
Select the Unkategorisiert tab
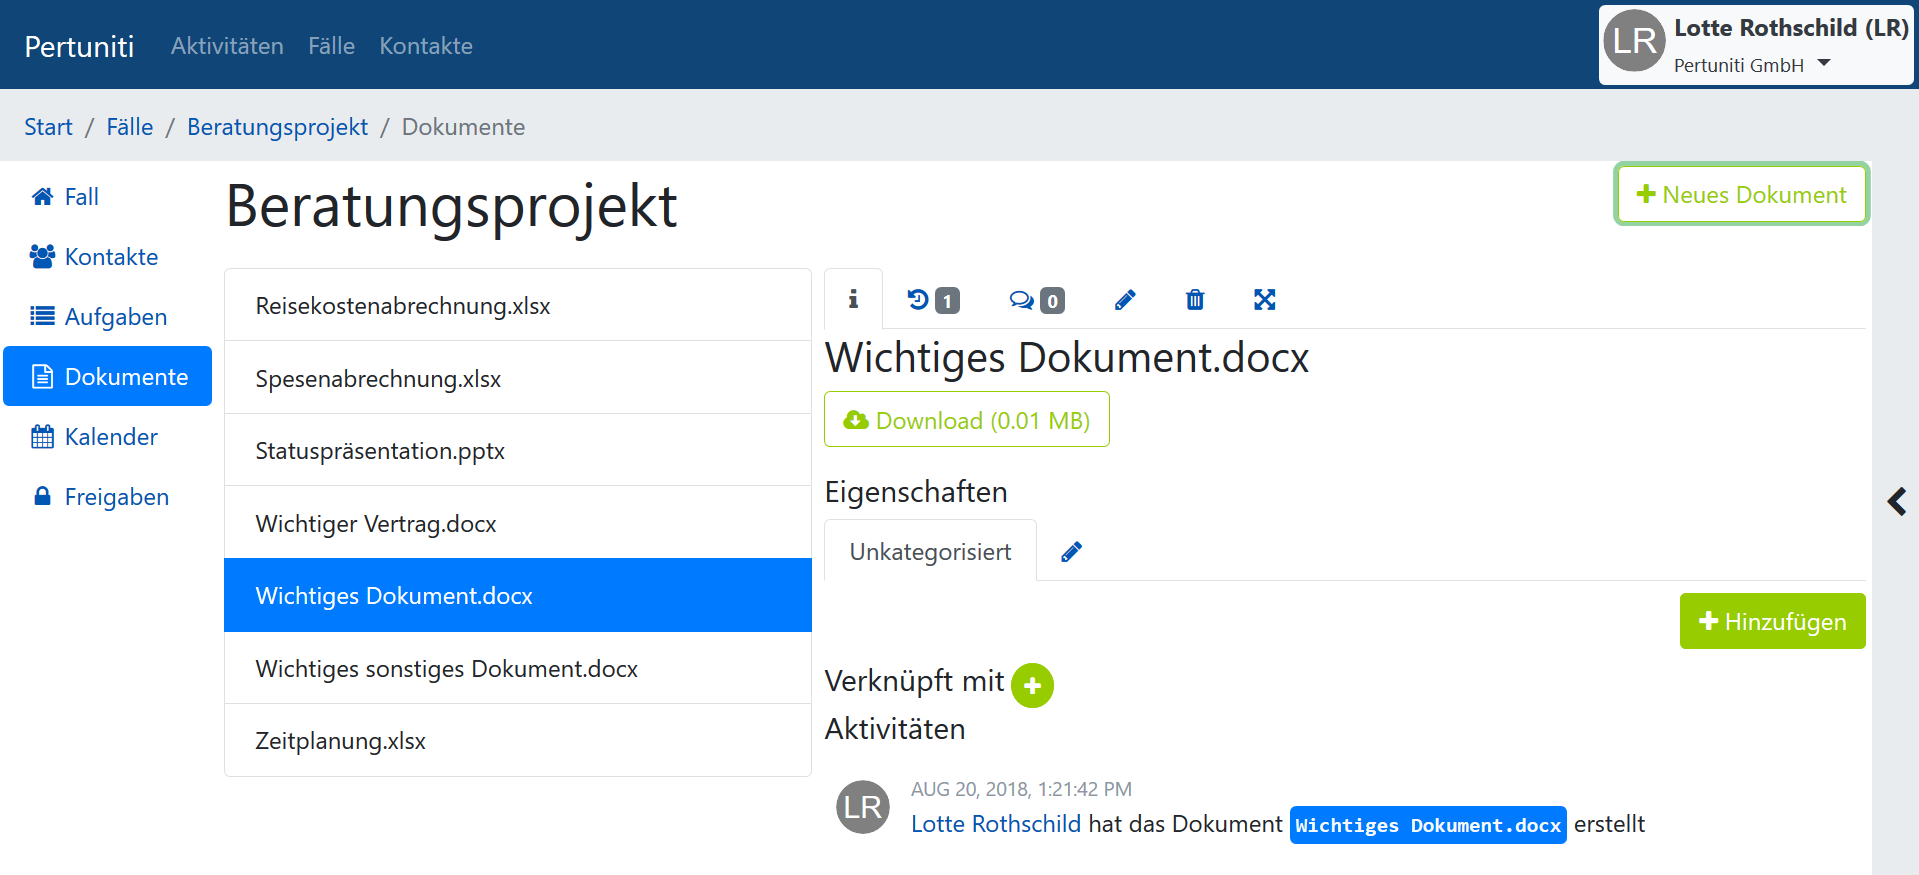[930, 551]
